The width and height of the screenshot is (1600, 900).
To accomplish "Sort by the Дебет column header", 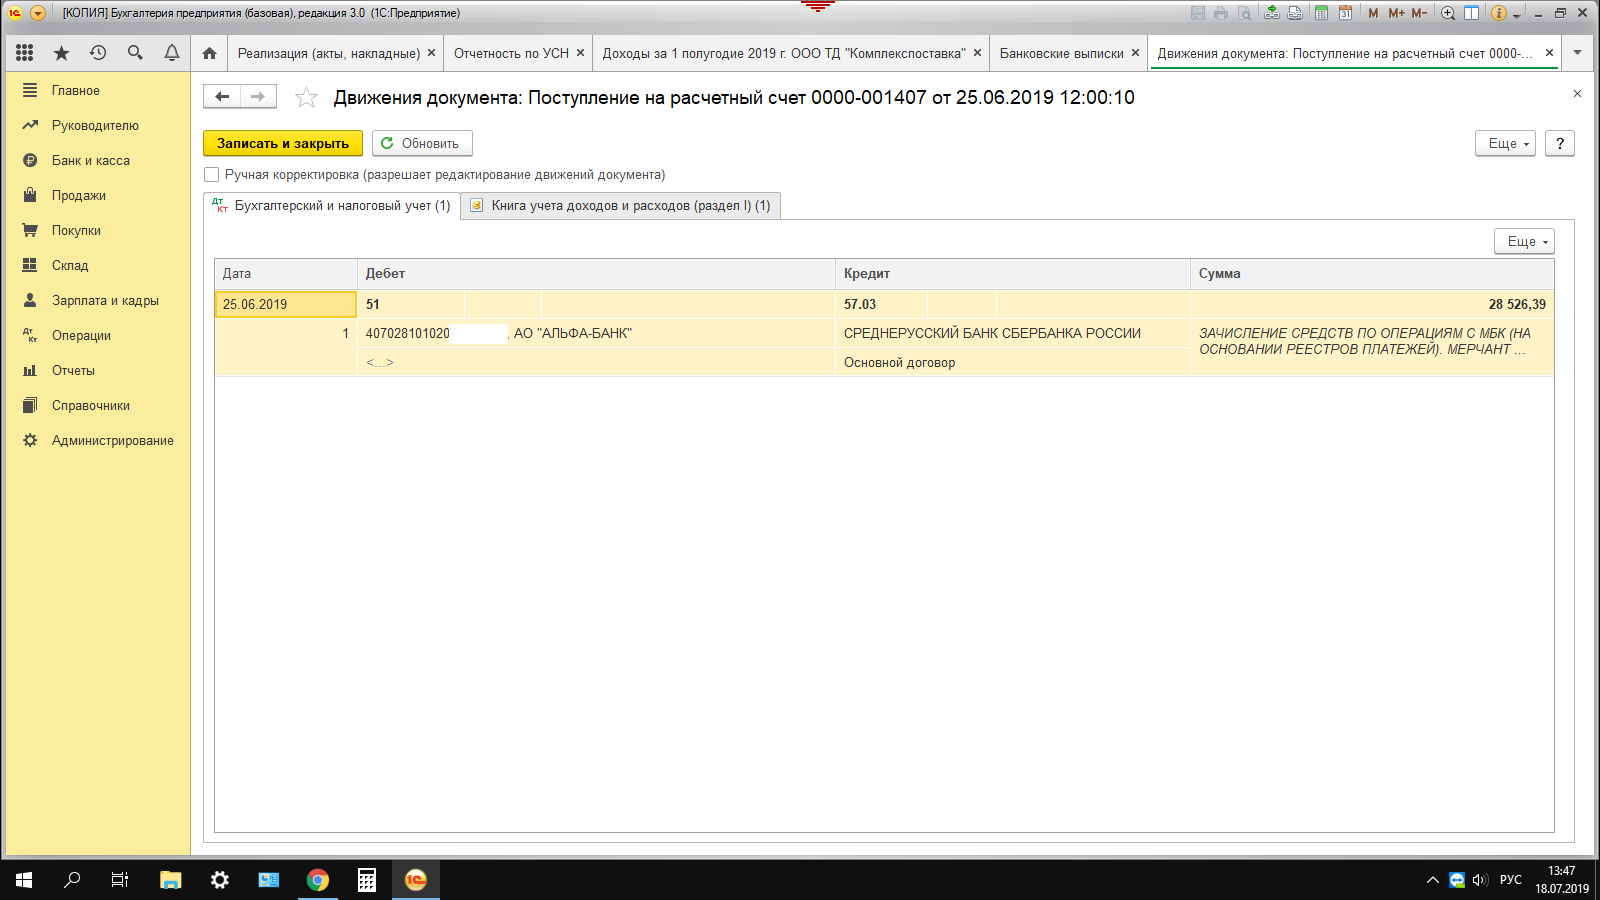I will click(x=596, y=273).
